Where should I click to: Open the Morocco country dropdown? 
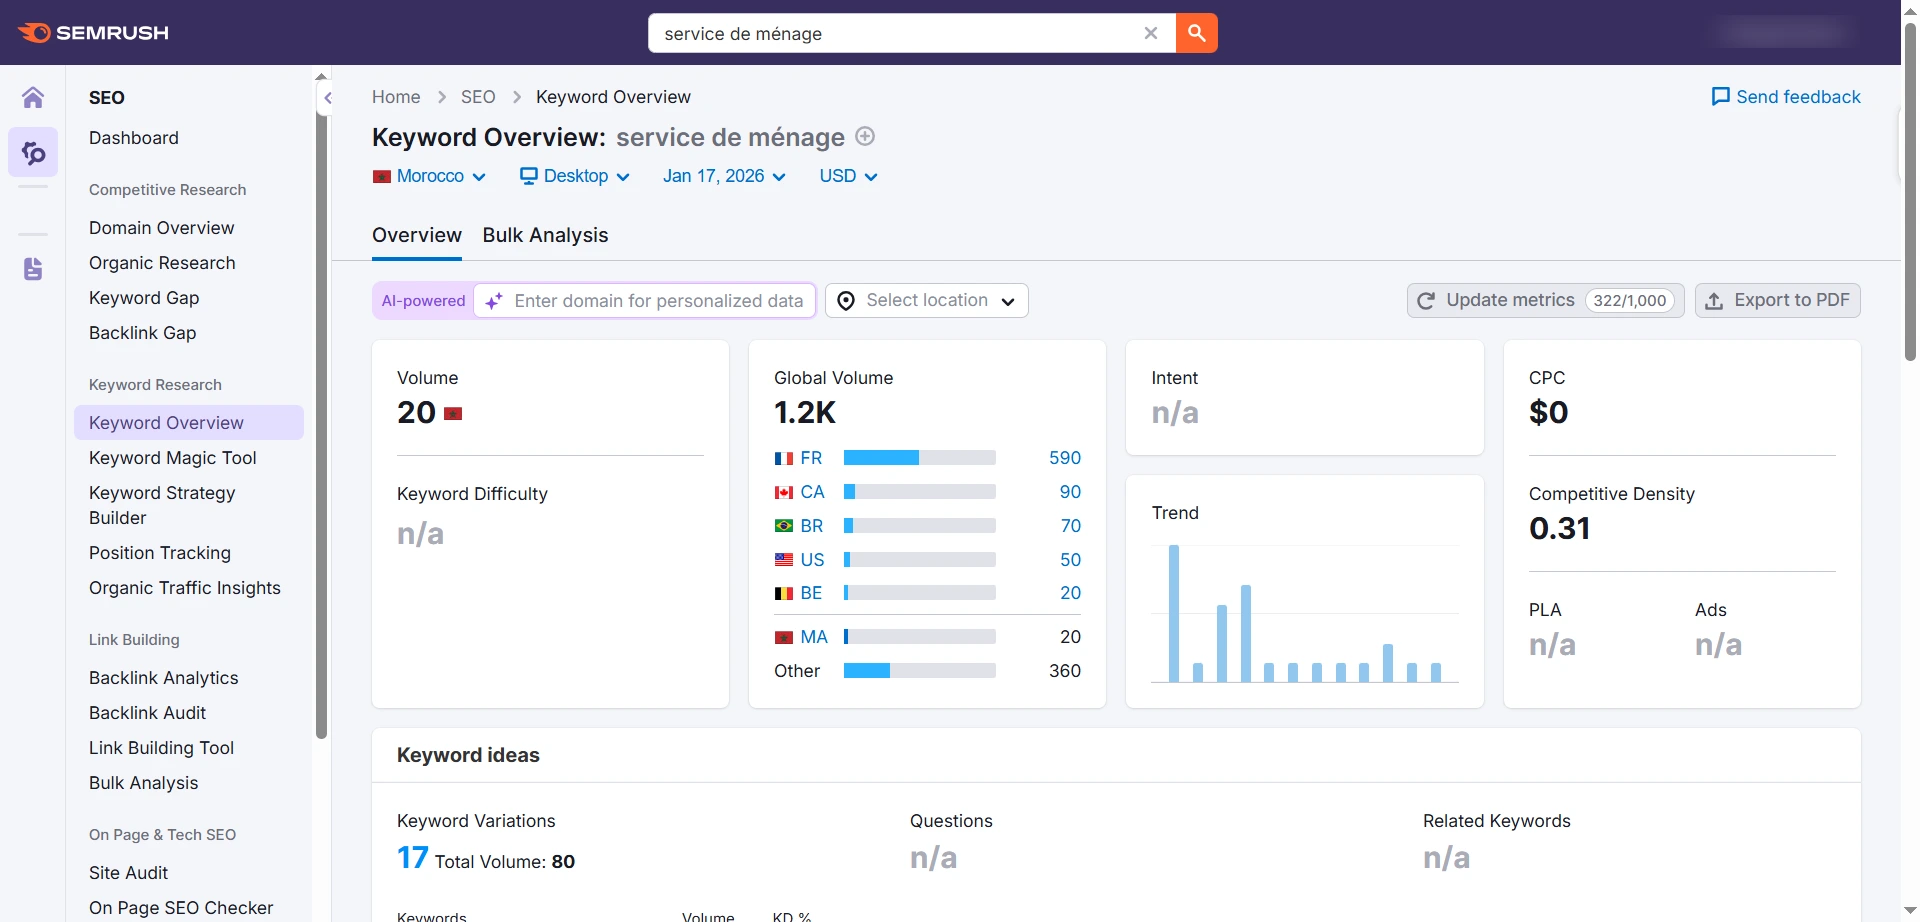click(429, 176)
